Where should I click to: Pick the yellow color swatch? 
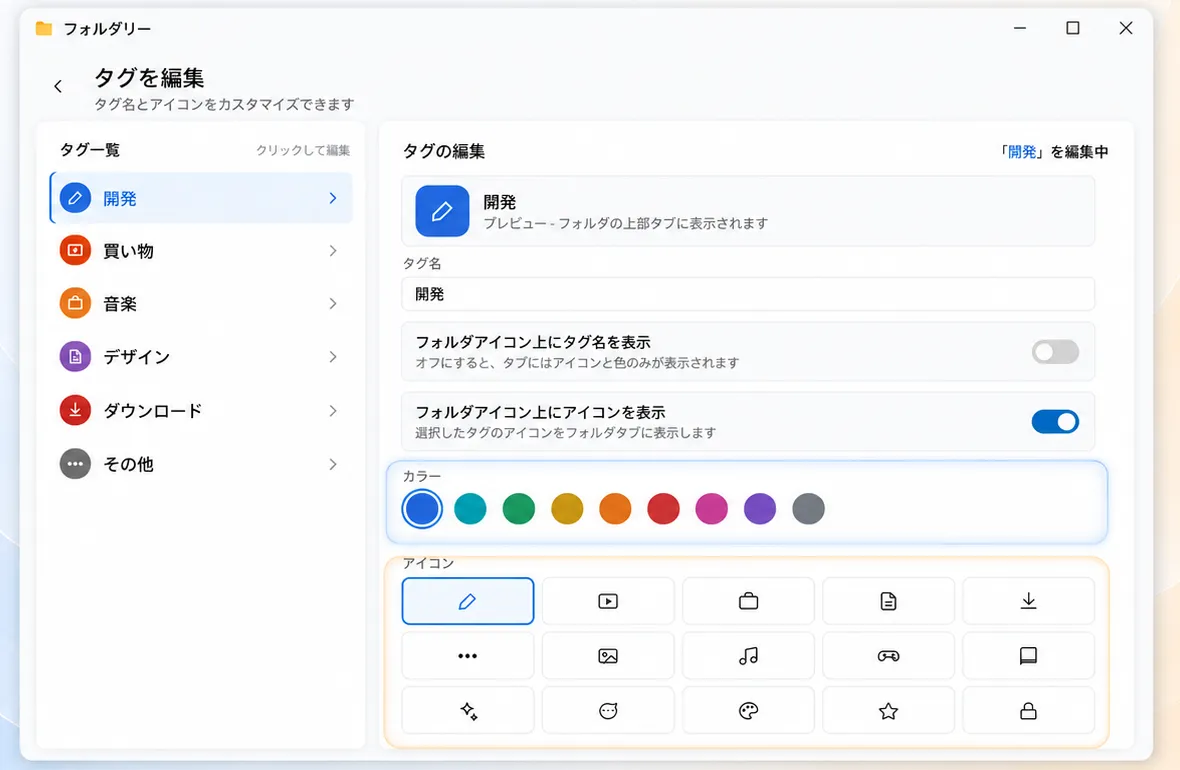[567, 509]
